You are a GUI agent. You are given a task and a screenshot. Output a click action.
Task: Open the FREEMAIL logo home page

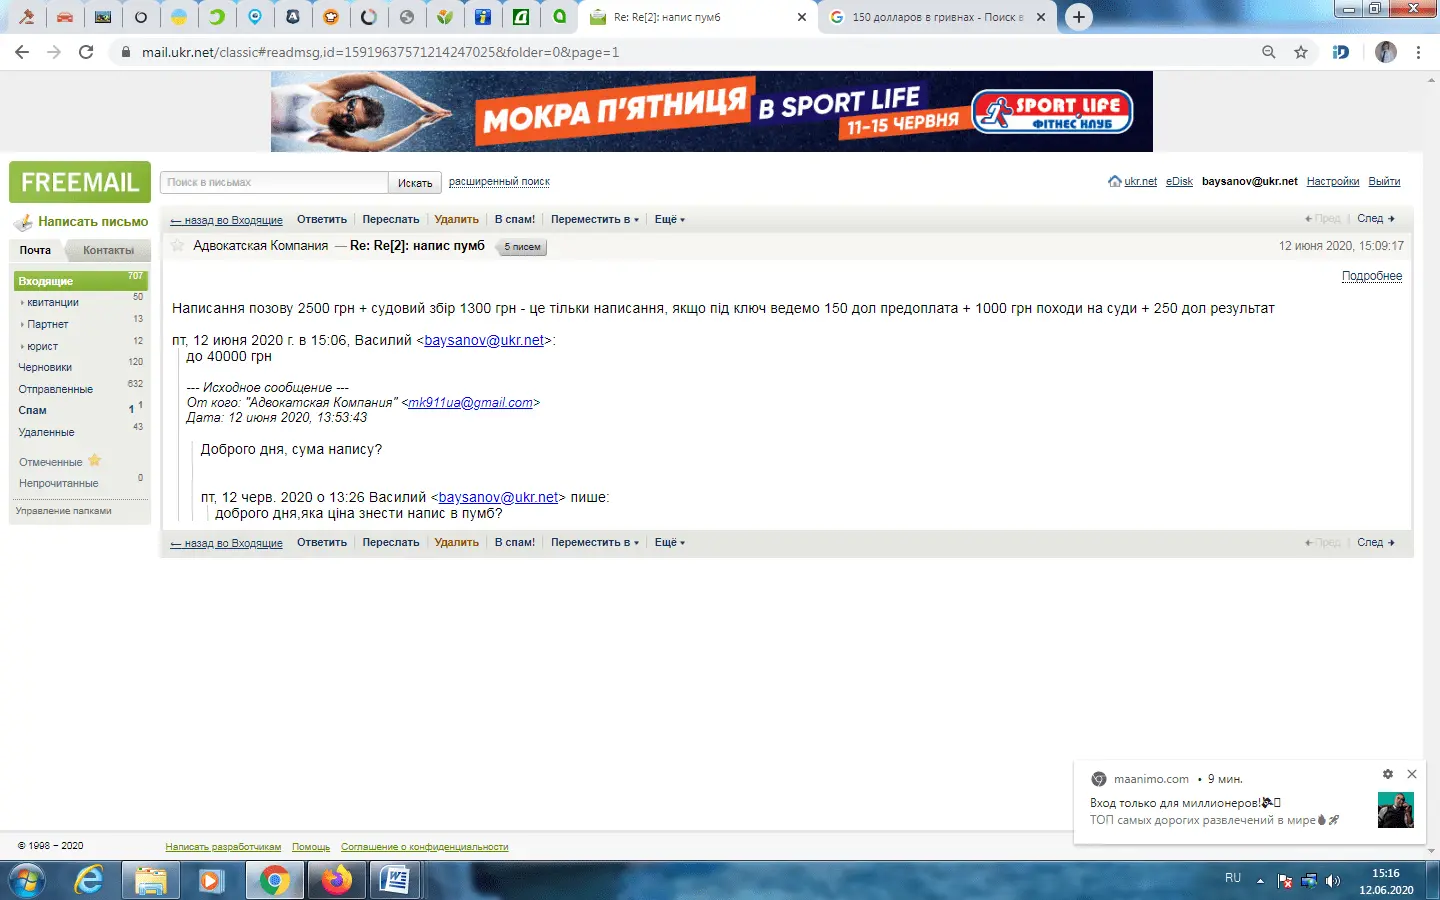pyautogui.click(x=79, y=182)
